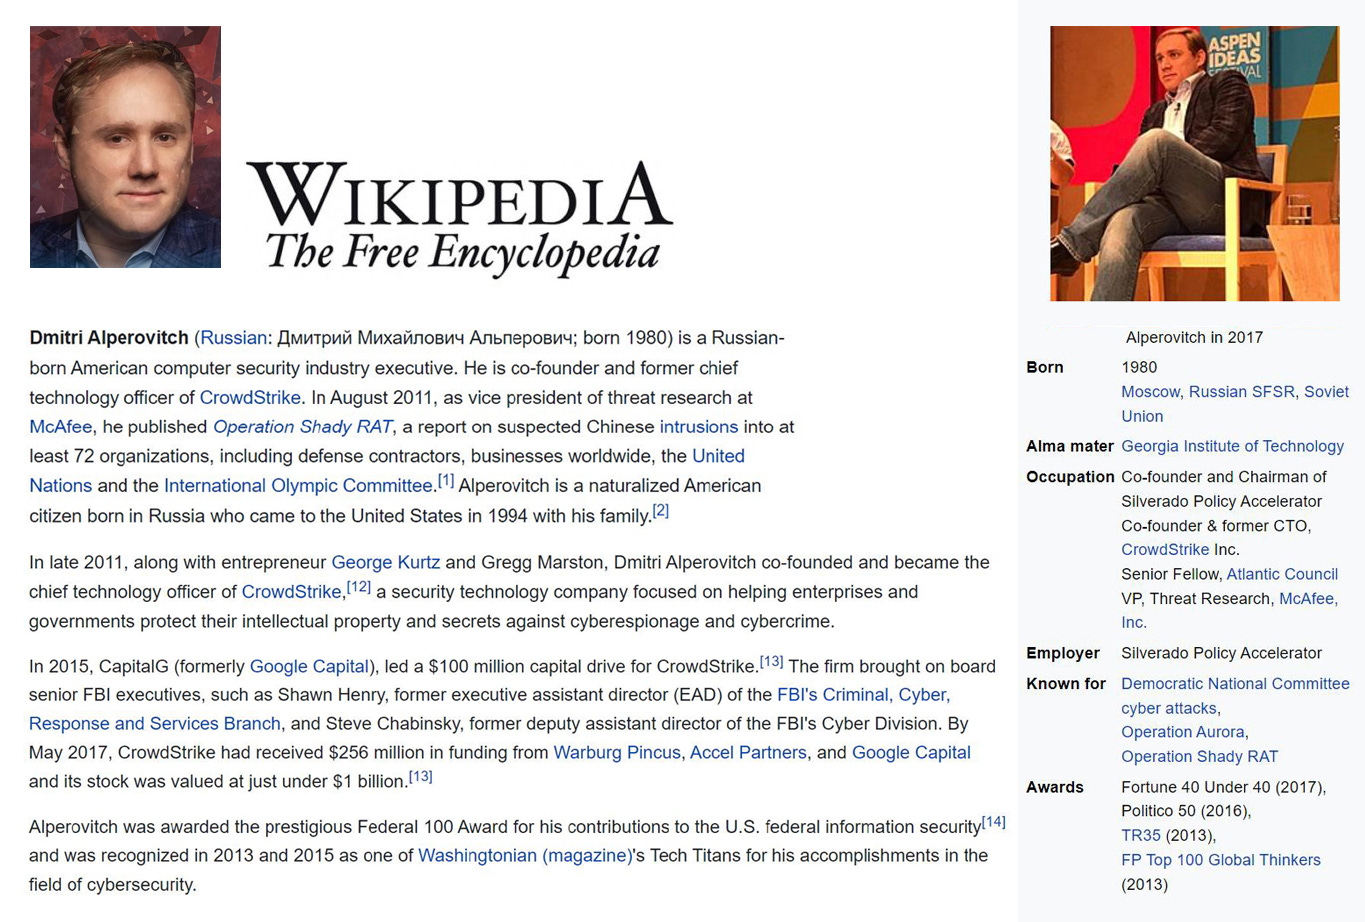Open FP Top 100 Global Thinkers link
This screenshot has height=922, width=1365.
[1221, 859]
